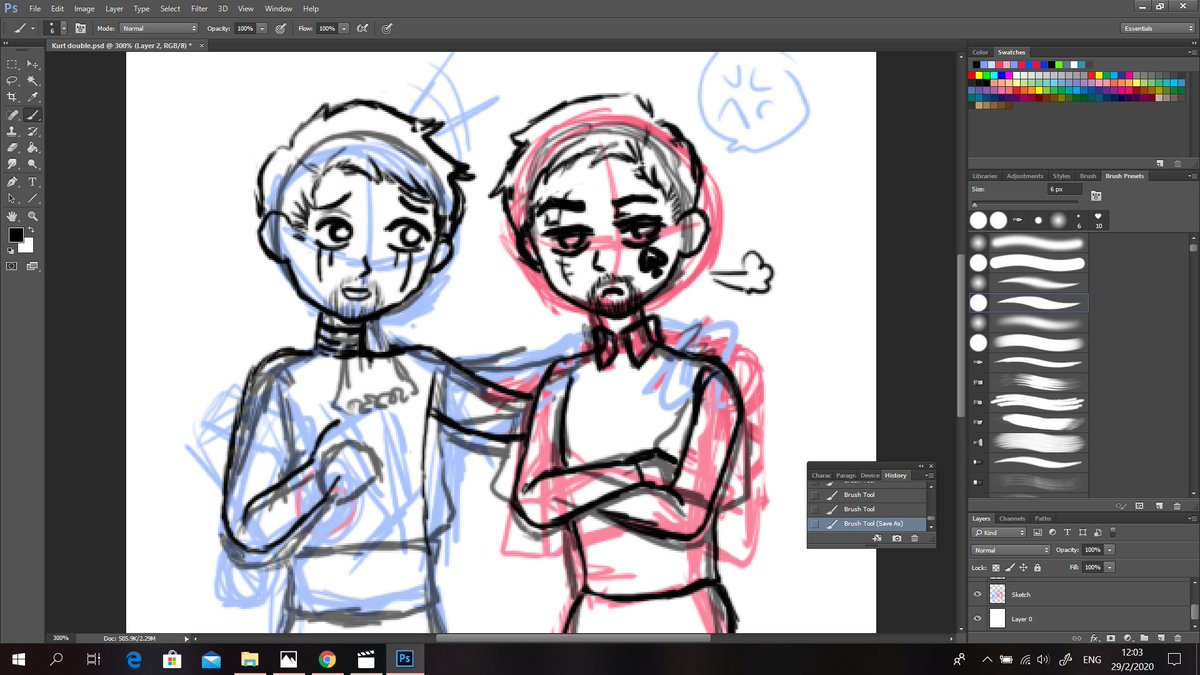Select the Zoom tool
The image size is (1200, 675).
point(33,215)
